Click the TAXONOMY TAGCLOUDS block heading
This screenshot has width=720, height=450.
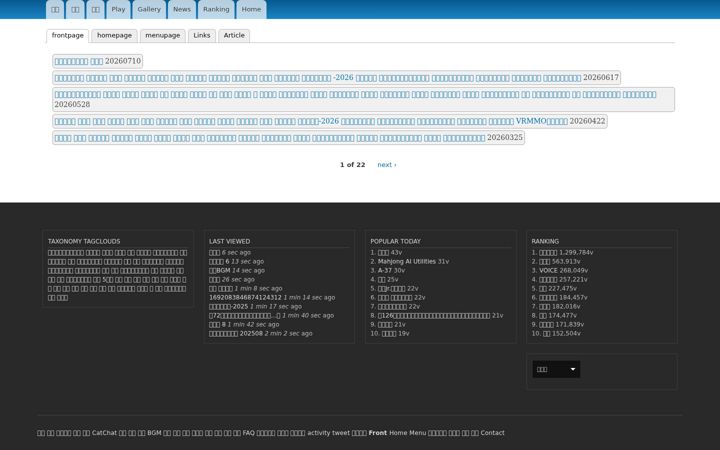(x=84, y=242)
